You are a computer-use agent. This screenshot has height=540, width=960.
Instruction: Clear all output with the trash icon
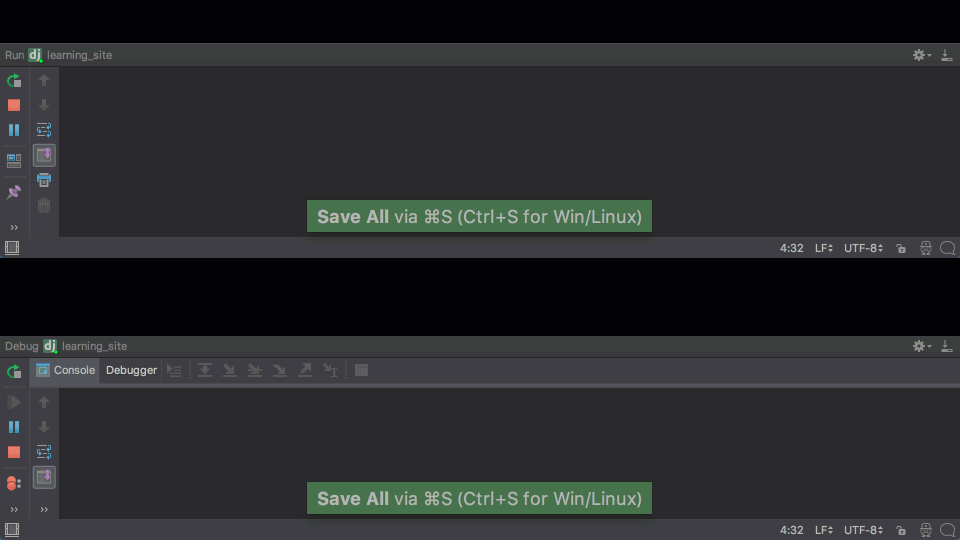pos(44,205)
